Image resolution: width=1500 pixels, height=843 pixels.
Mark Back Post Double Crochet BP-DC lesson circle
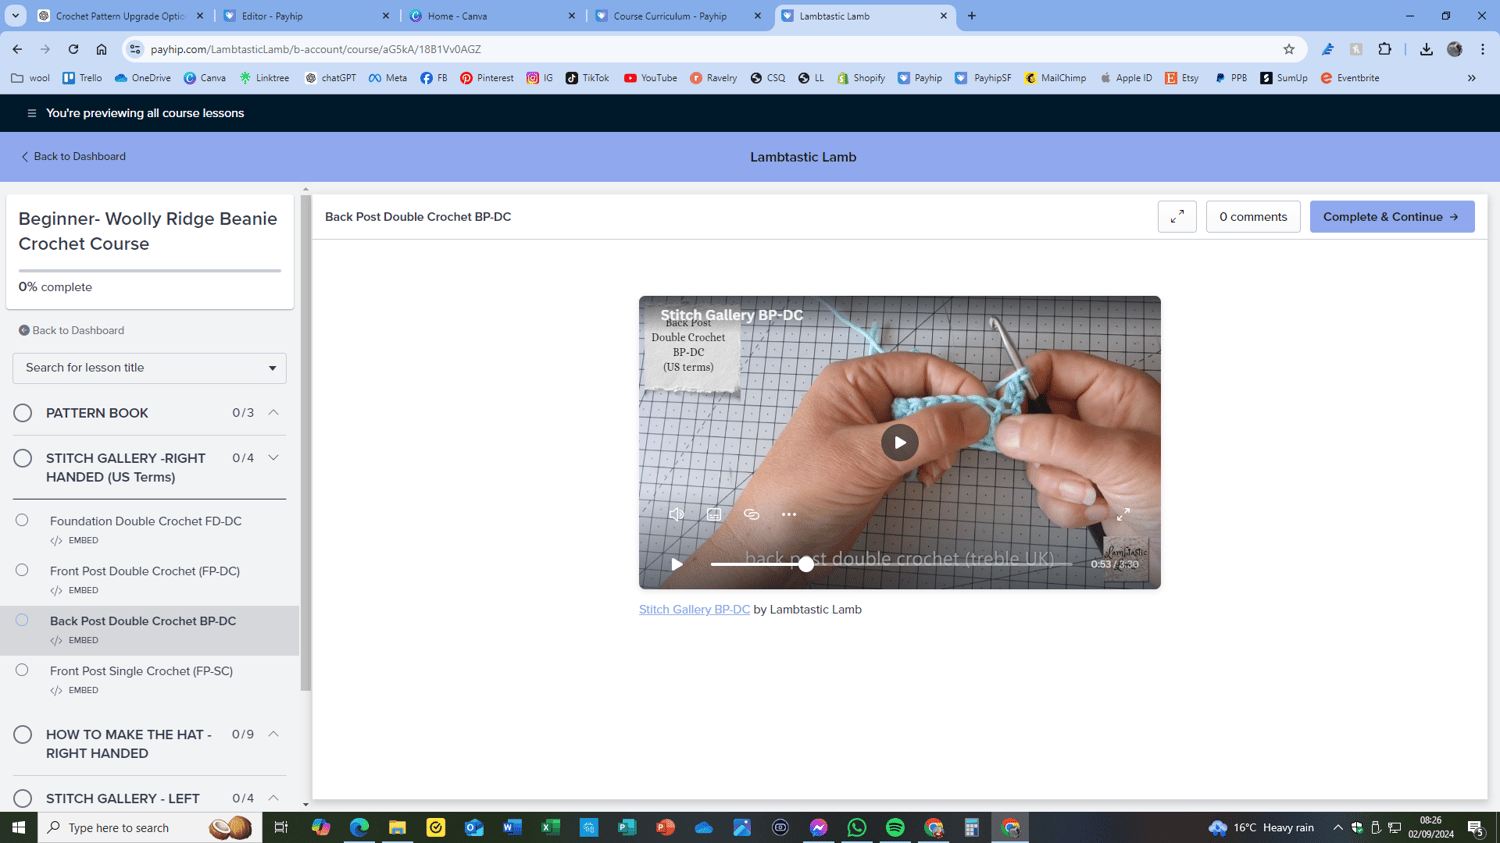pos(22,620)
